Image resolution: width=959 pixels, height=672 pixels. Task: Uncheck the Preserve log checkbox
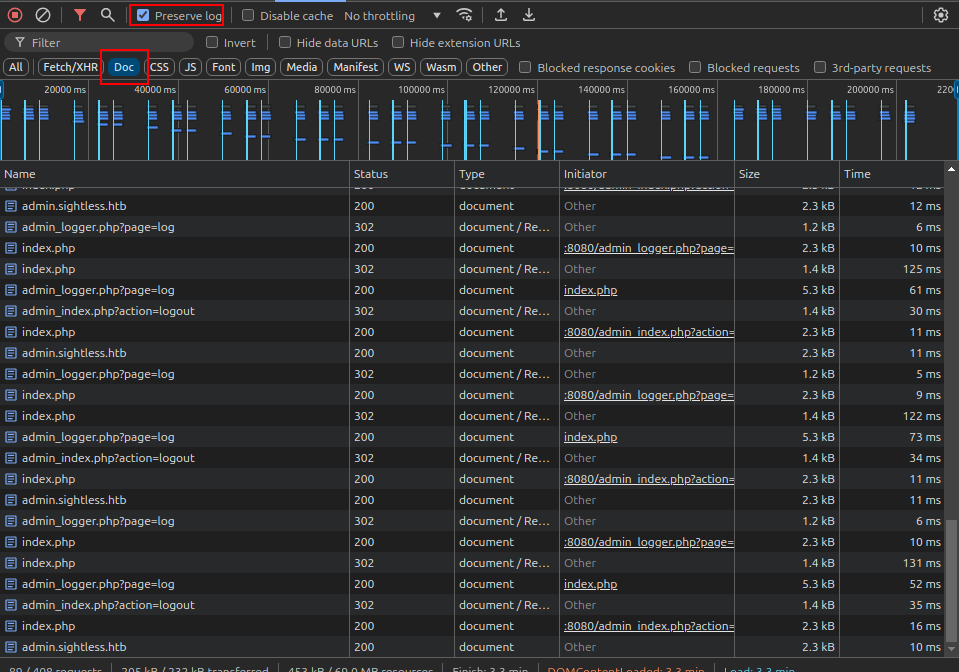tap(144, 16)
